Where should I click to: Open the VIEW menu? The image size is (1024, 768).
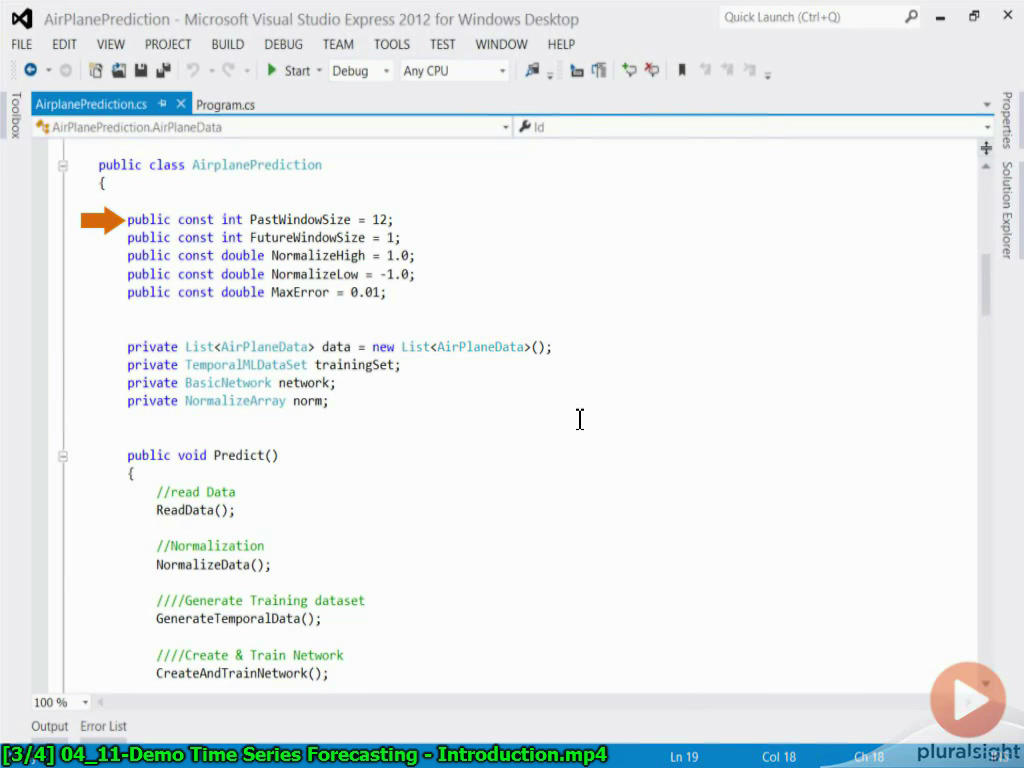coord(110,44)
